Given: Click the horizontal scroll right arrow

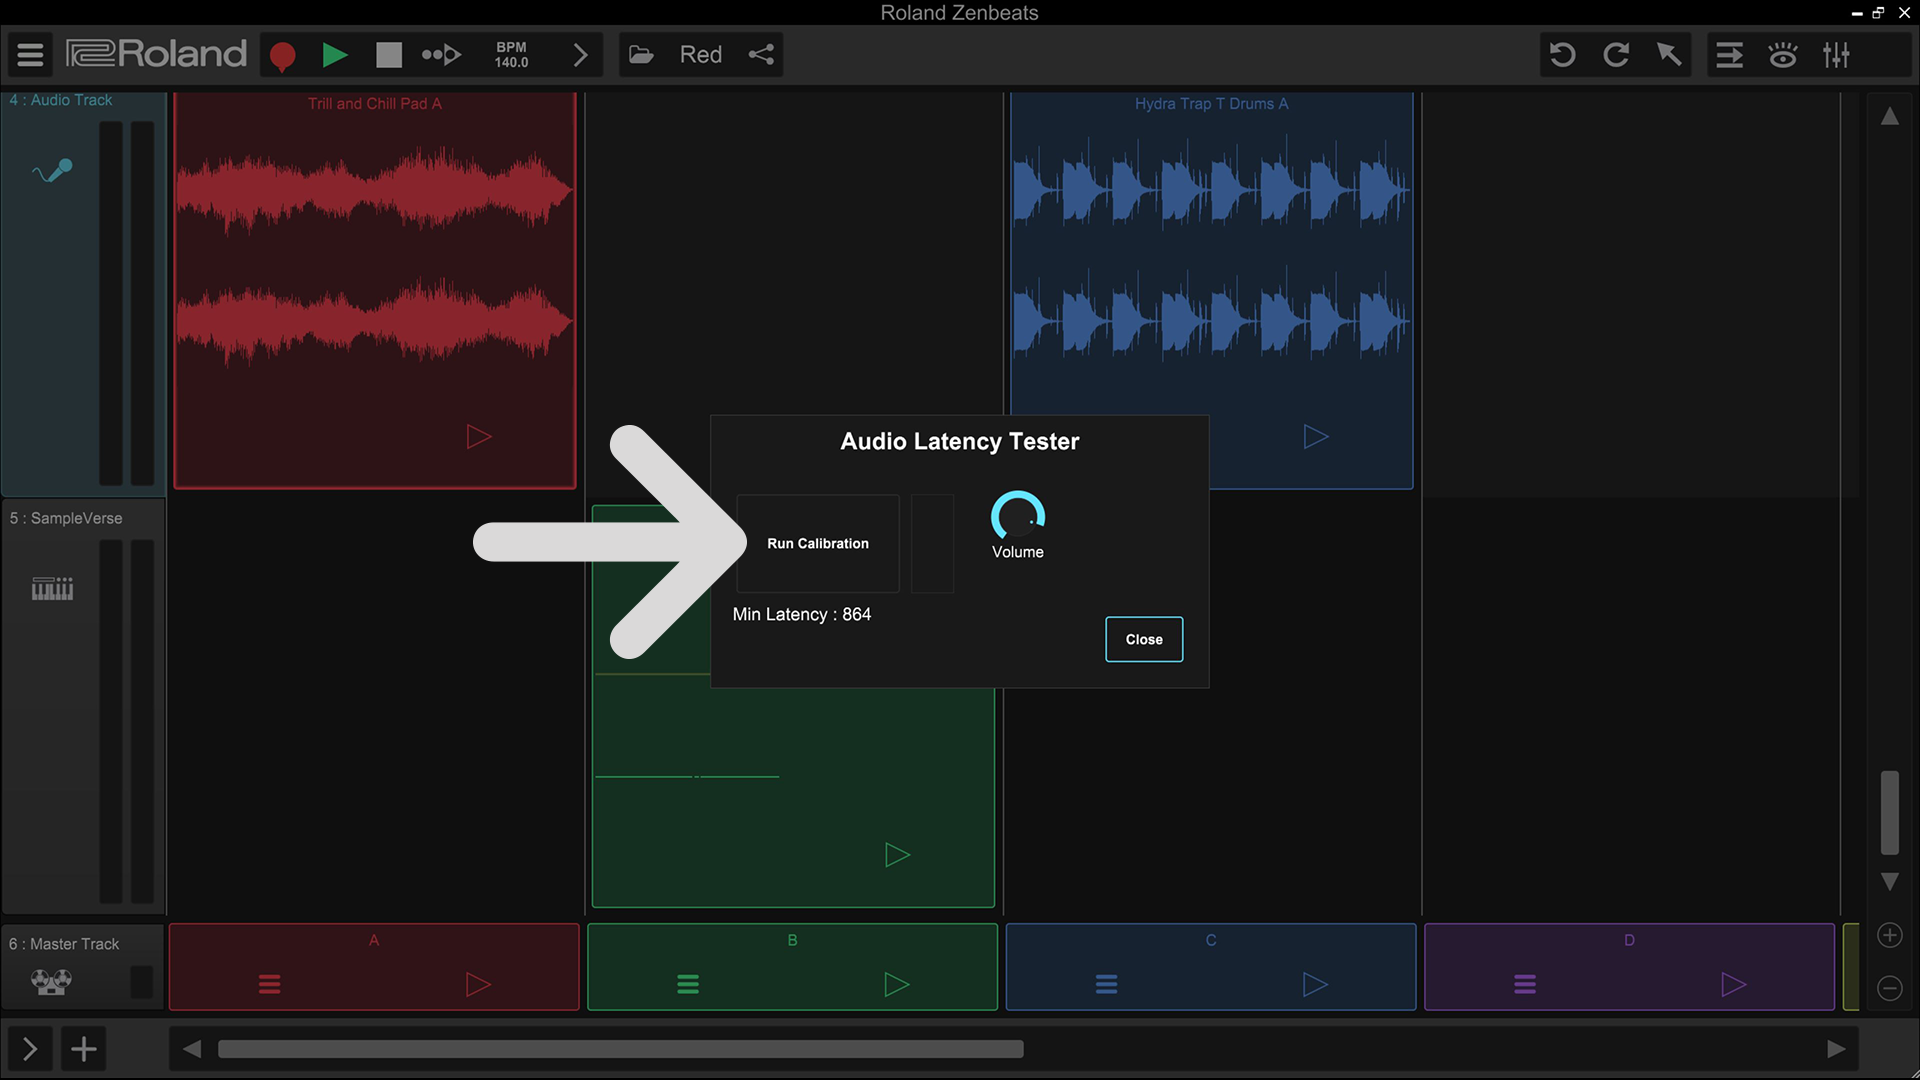Looking at the screenshot, I should [x=1836, y=1049].
